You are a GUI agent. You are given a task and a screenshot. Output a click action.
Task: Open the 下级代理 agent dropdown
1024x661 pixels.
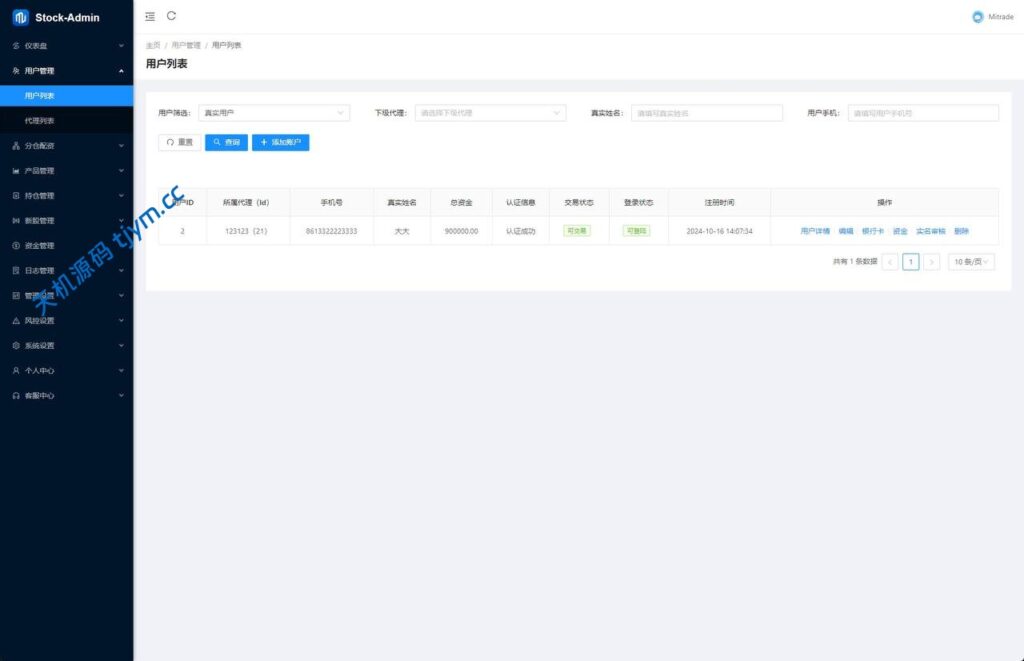click(490, 113)
